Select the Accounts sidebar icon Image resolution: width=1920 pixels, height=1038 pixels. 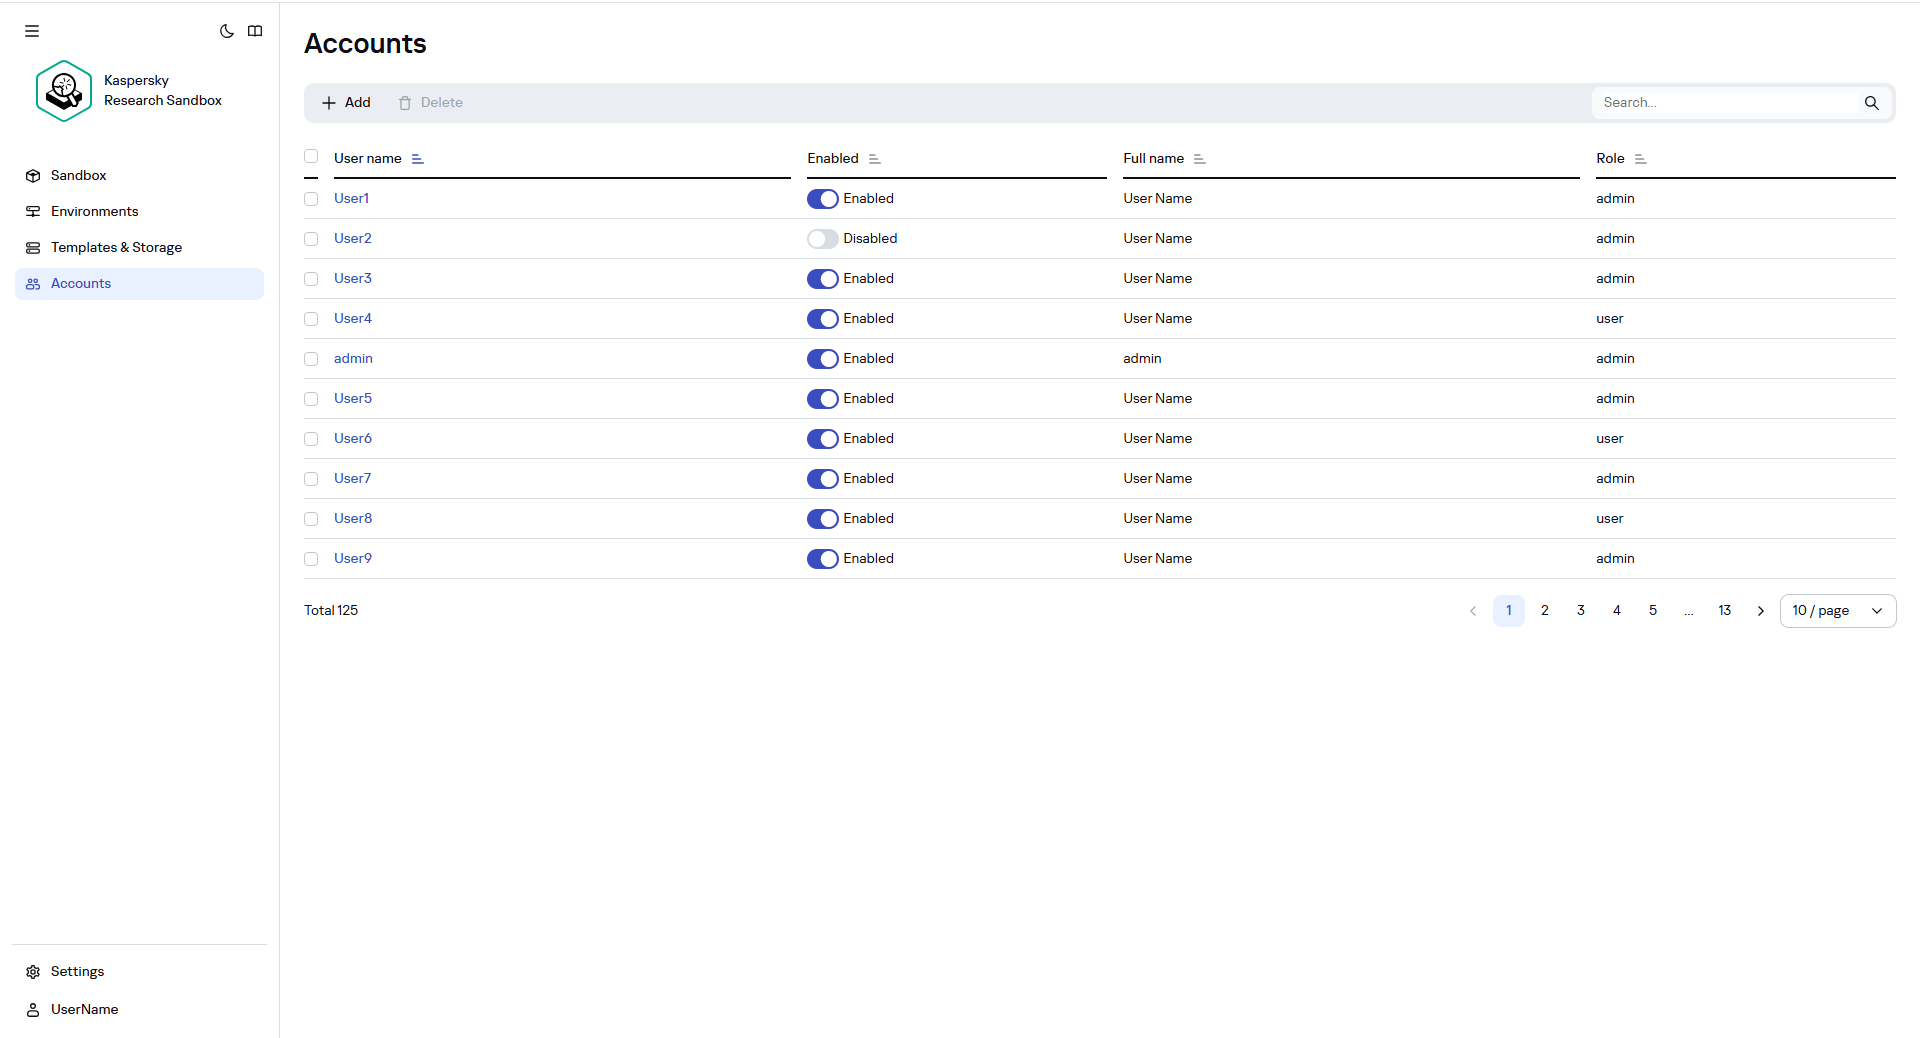coord(33,283)
